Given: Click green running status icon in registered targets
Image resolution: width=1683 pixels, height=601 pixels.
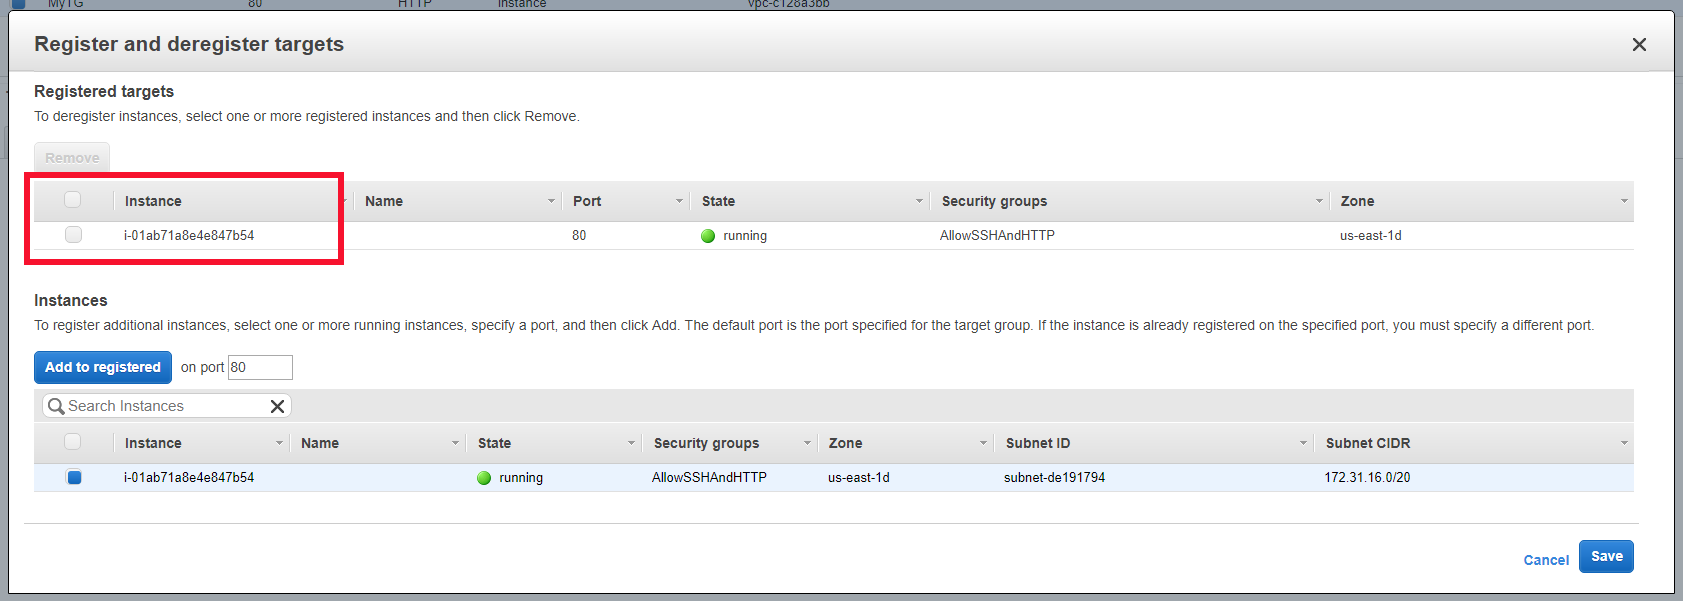Looking at the screenshot, I should click(x=708, y=236).
